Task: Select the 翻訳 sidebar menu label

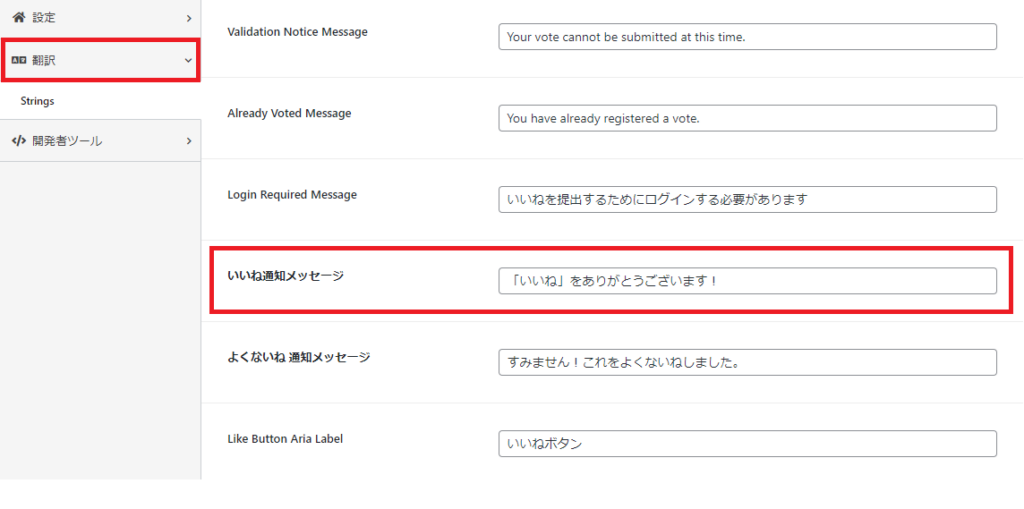Action: (x=44, y=60)
